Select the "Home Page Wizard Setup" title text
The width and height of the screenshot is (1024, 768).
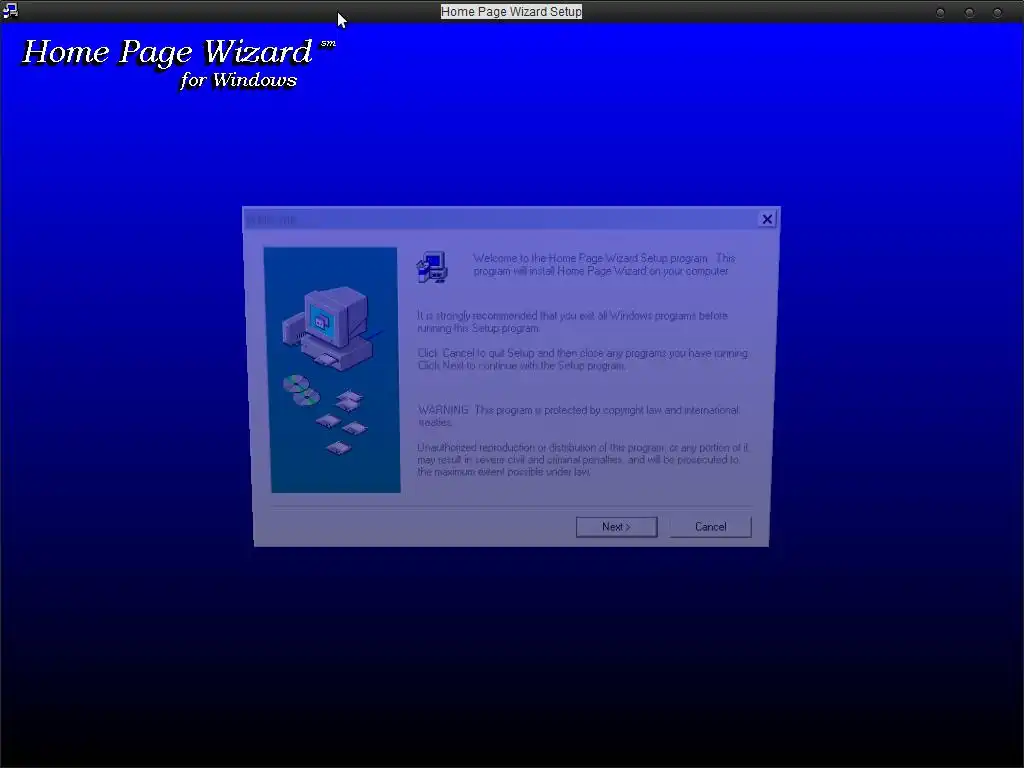pyautogui.click(x=511, y=12)
